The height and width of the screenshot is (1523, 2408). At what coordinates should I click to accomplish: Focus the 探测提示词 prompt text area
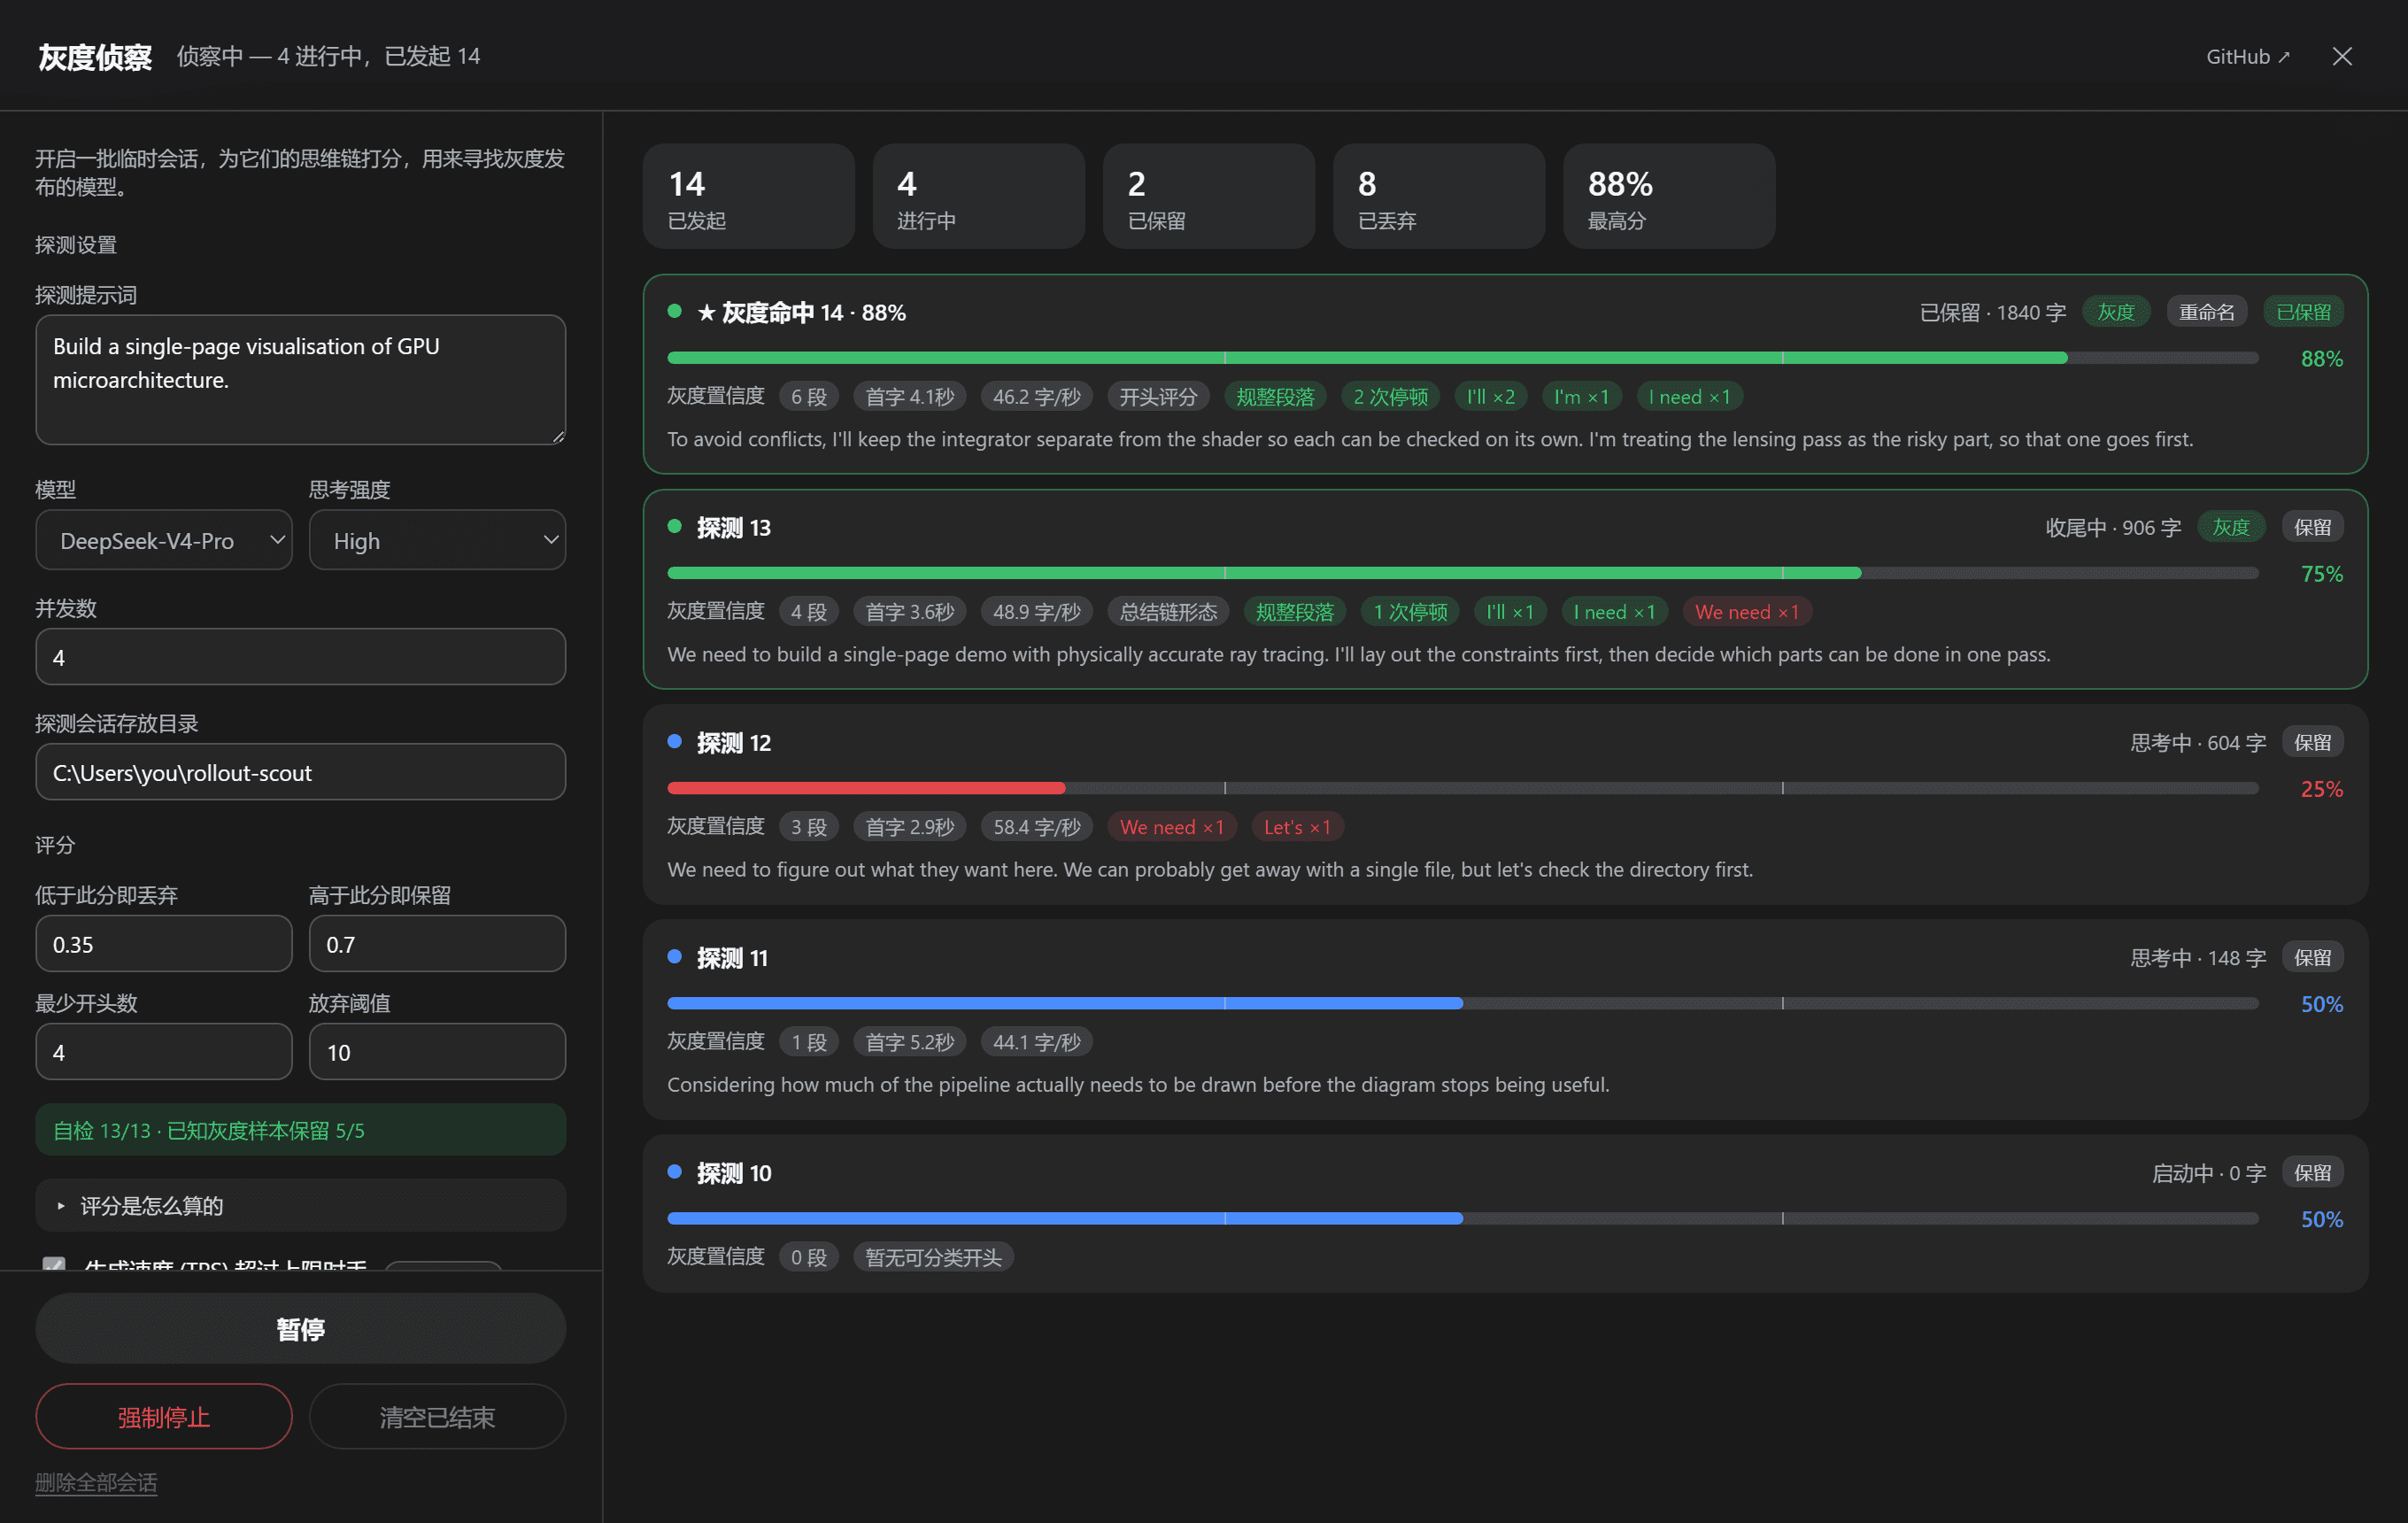300,379
